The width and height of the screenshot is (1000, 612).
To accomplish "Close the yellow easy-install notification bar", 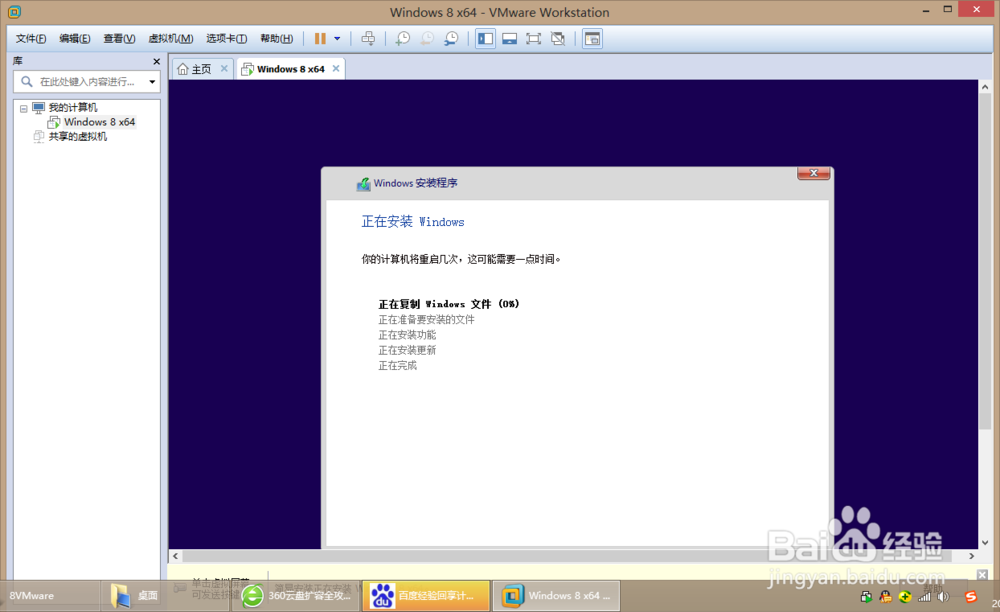I will pos(982,574).
